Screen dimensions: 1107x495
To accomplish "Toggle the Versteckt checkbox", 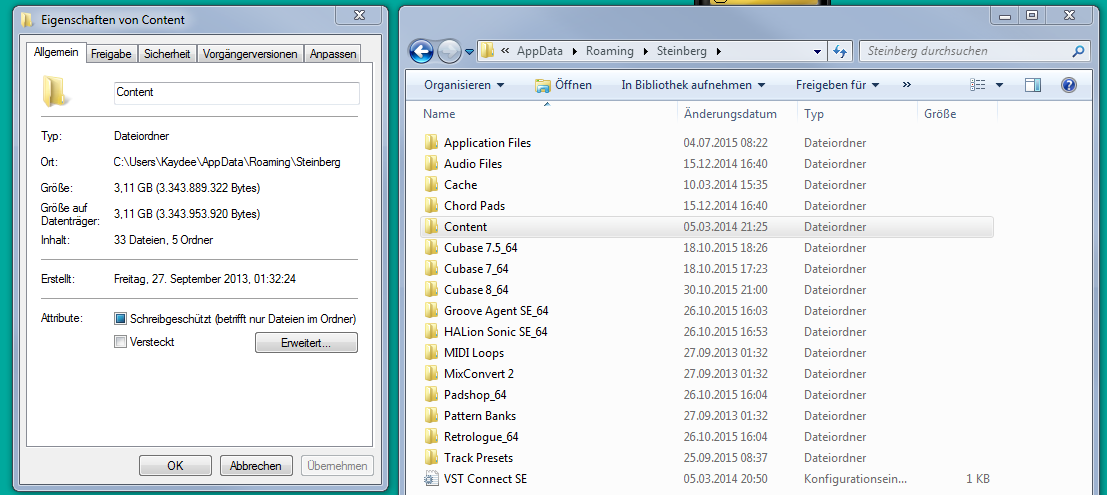I will (120, 342).
